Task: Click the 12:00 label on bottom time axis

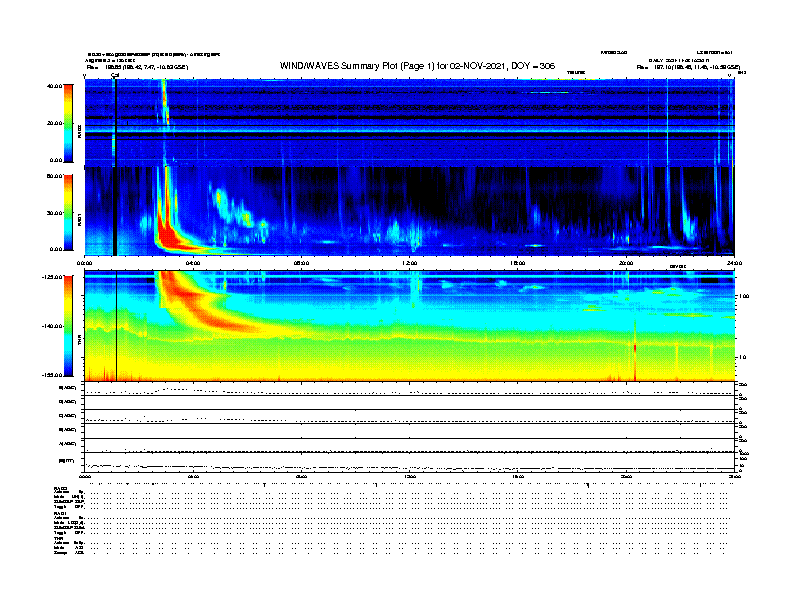Action: (x=410, y=476)
